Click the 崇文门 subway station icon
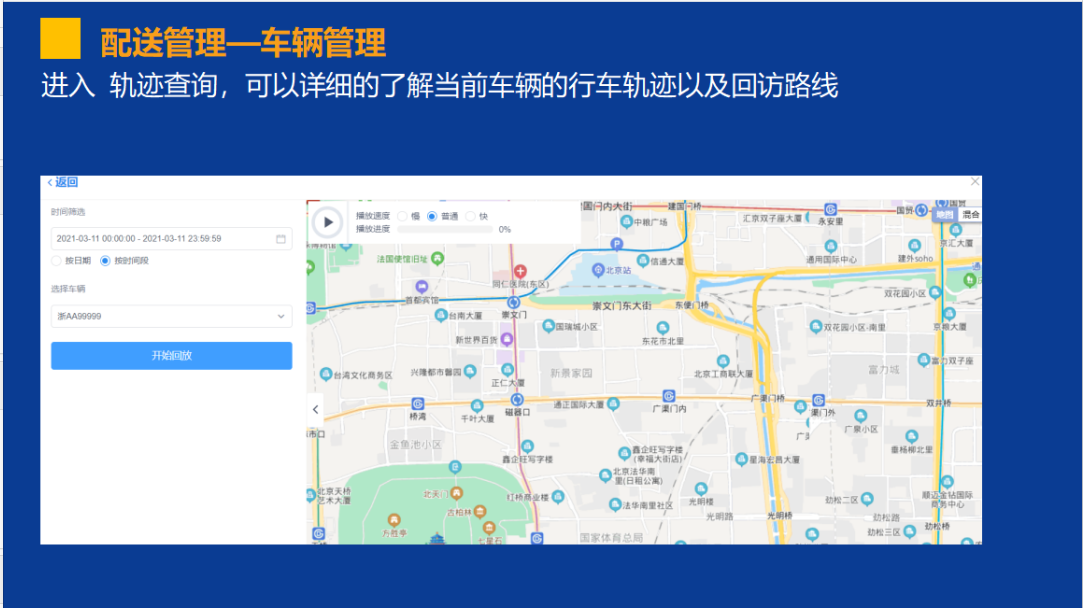The width and height of the screenshot is (1083, 608). (x=513, y=303)
